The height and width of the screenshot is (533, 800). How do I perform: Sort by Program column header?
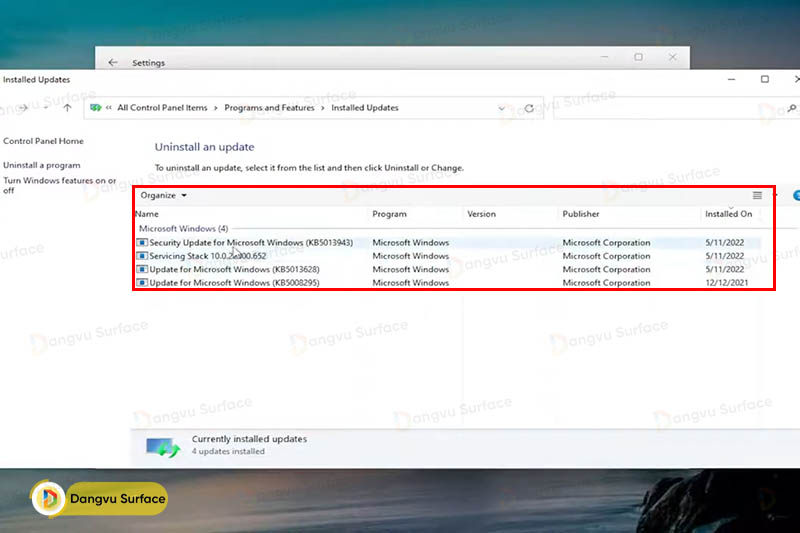pos(389,214)
